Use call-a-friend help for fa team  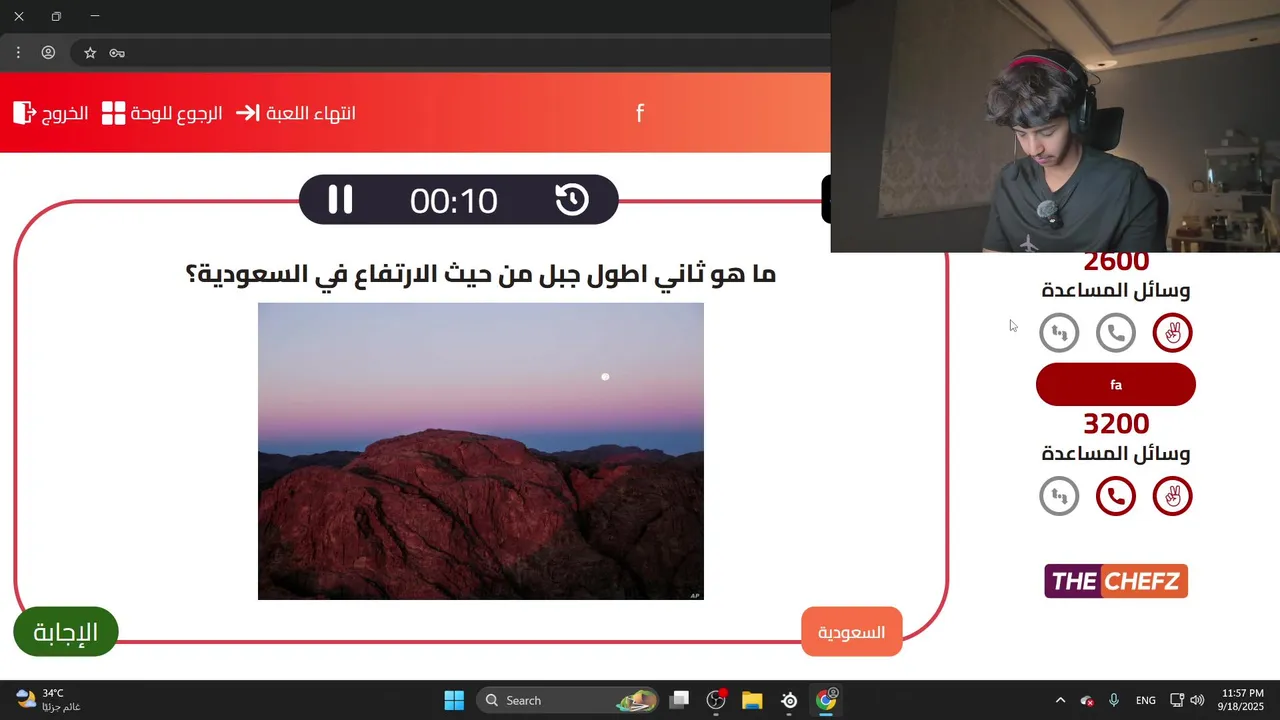coord(1116,496)
